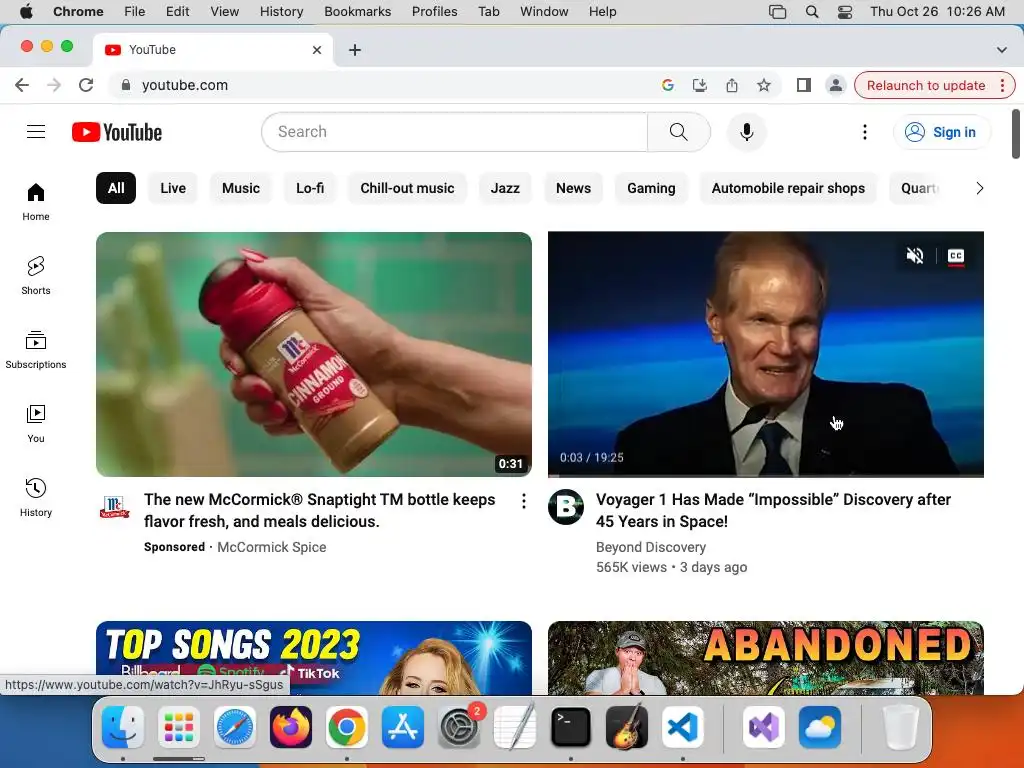Open Top Songs 2023 thumbnail
1024x768 pixels.
click(x=314, y=658)
